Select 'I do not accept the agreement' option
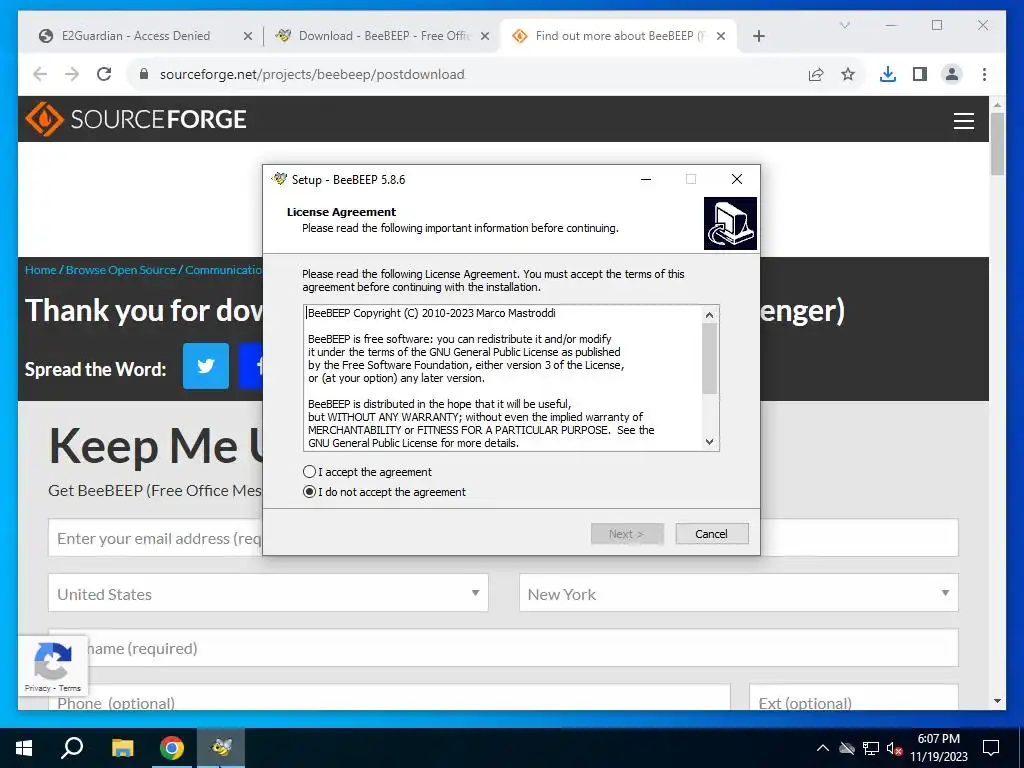1024x768 pixels. (x=310, y=492)
